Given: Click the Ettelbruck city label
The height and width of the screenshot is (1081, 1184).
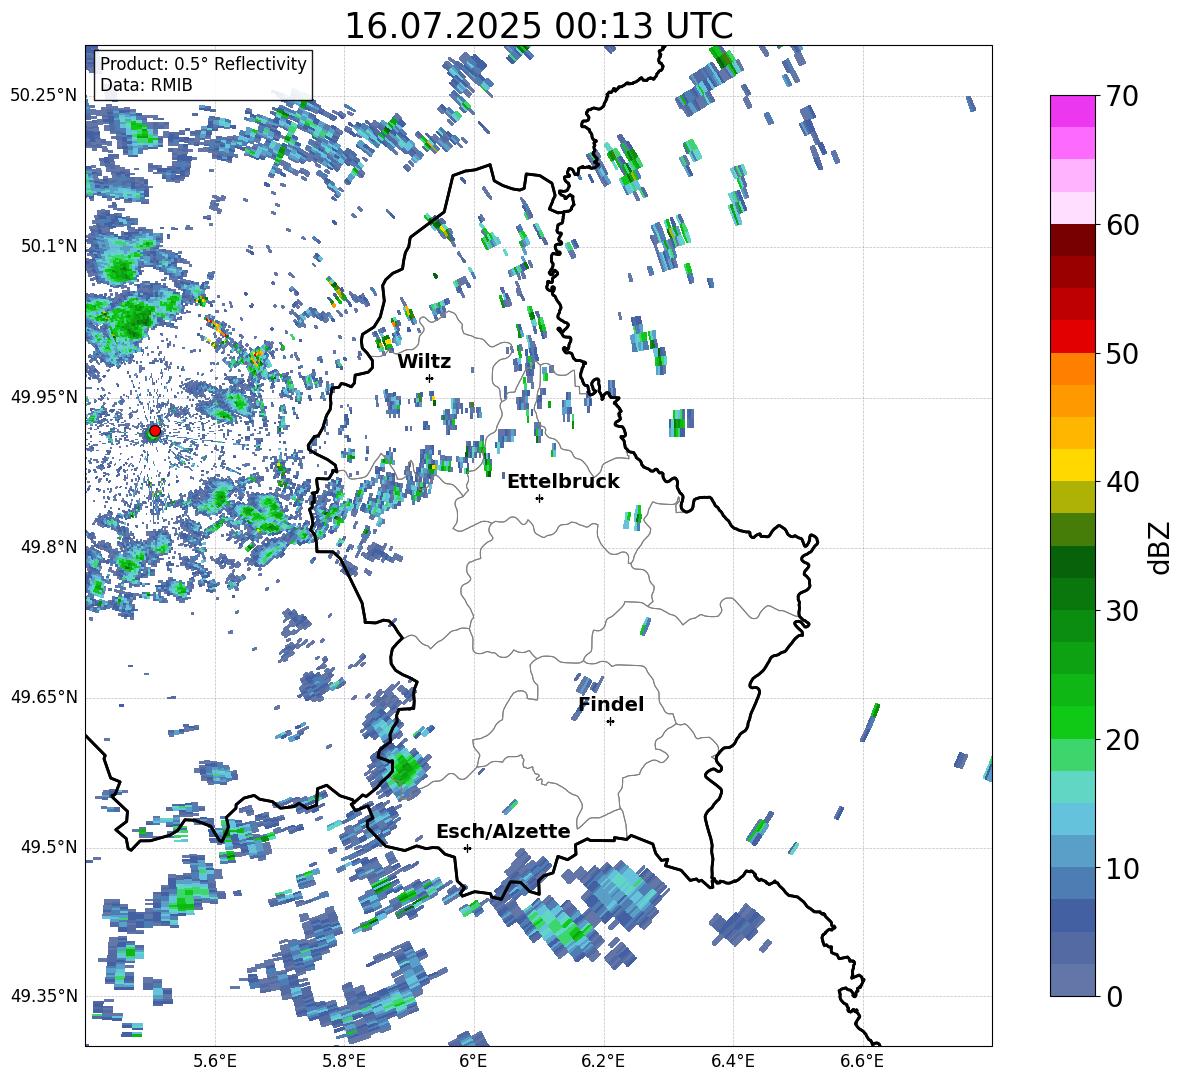Looking at the screenshot, I should point(563,482).
